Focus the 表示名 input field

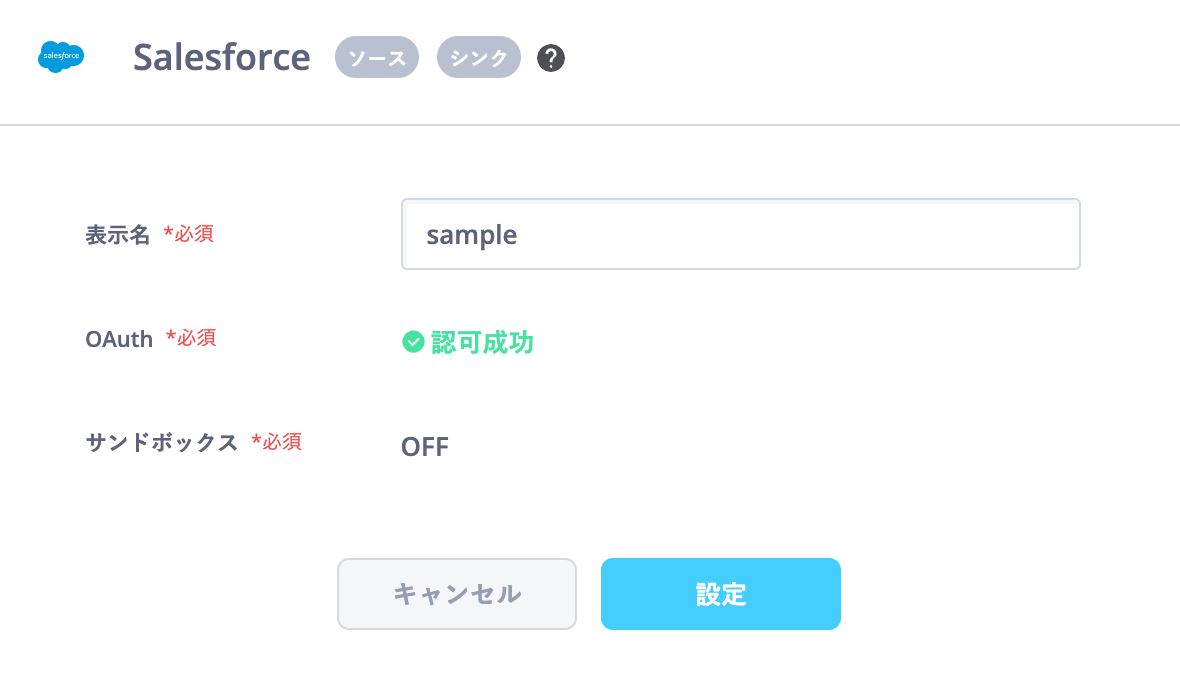pyautogui.click(x=741, y=234)
